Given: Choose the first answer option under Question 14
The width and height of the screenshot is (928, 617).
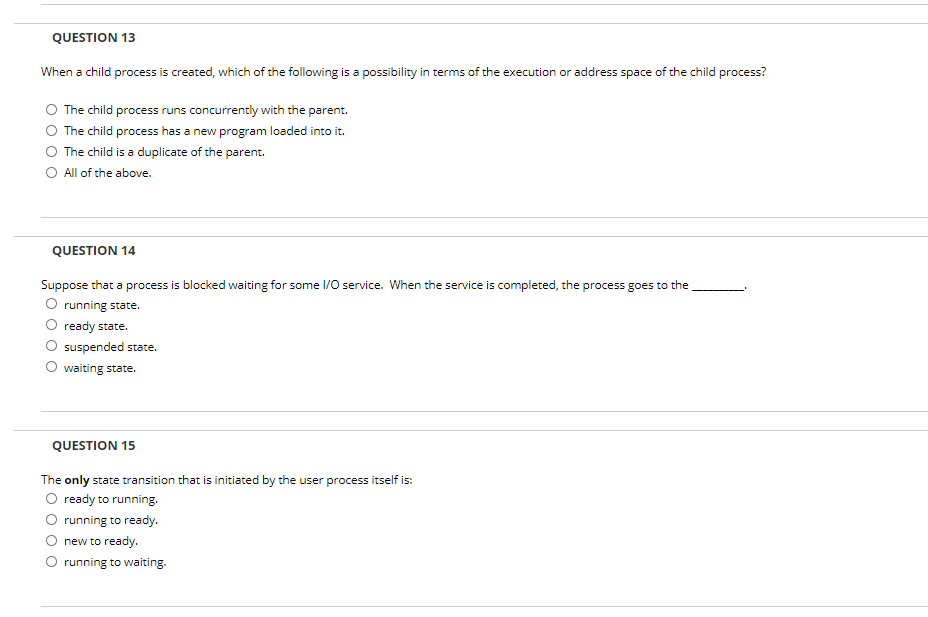Looking at the screenshot, I should pos(50,304).
